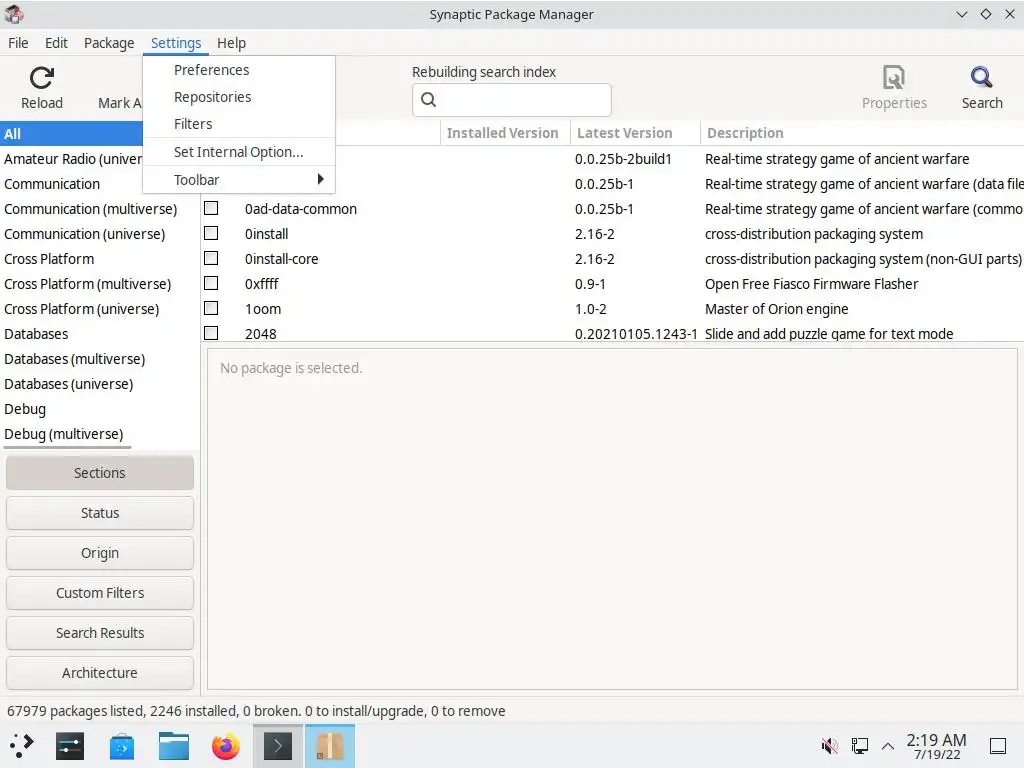Switch to the Konsole terminal task
1024x768 pixels.
pyautogui.click(x=278, y=746)
